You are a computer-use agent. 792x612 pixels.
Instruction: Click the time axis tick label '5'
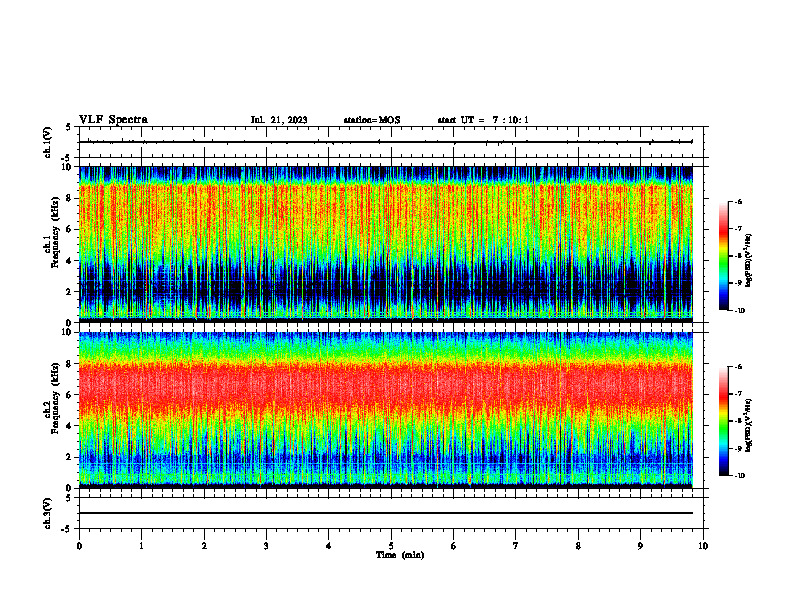click(391, 546)
